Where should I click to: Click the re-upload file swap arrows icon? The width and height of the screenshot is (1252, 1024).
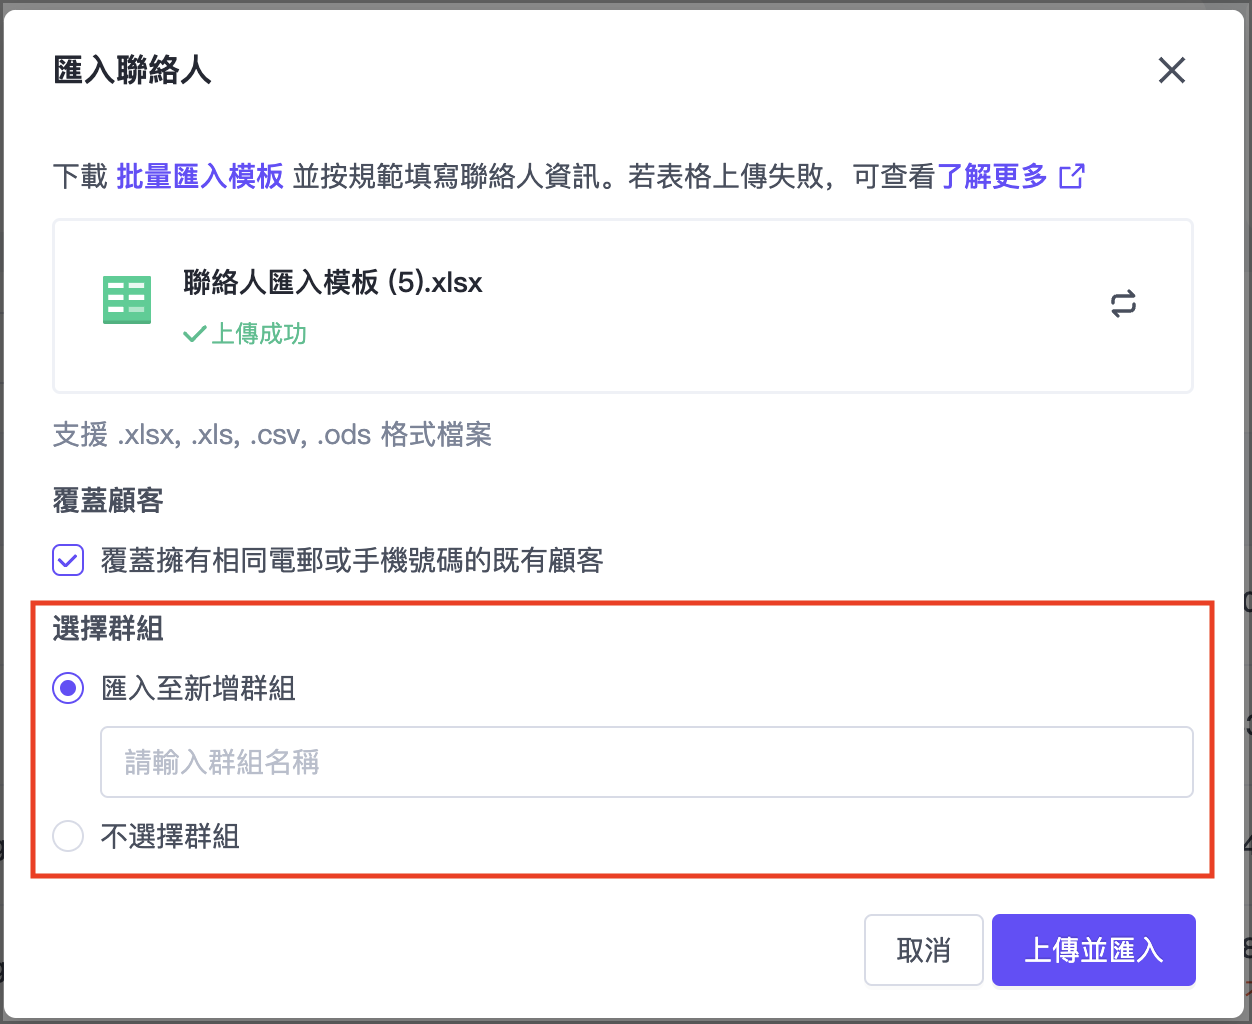1123,304
